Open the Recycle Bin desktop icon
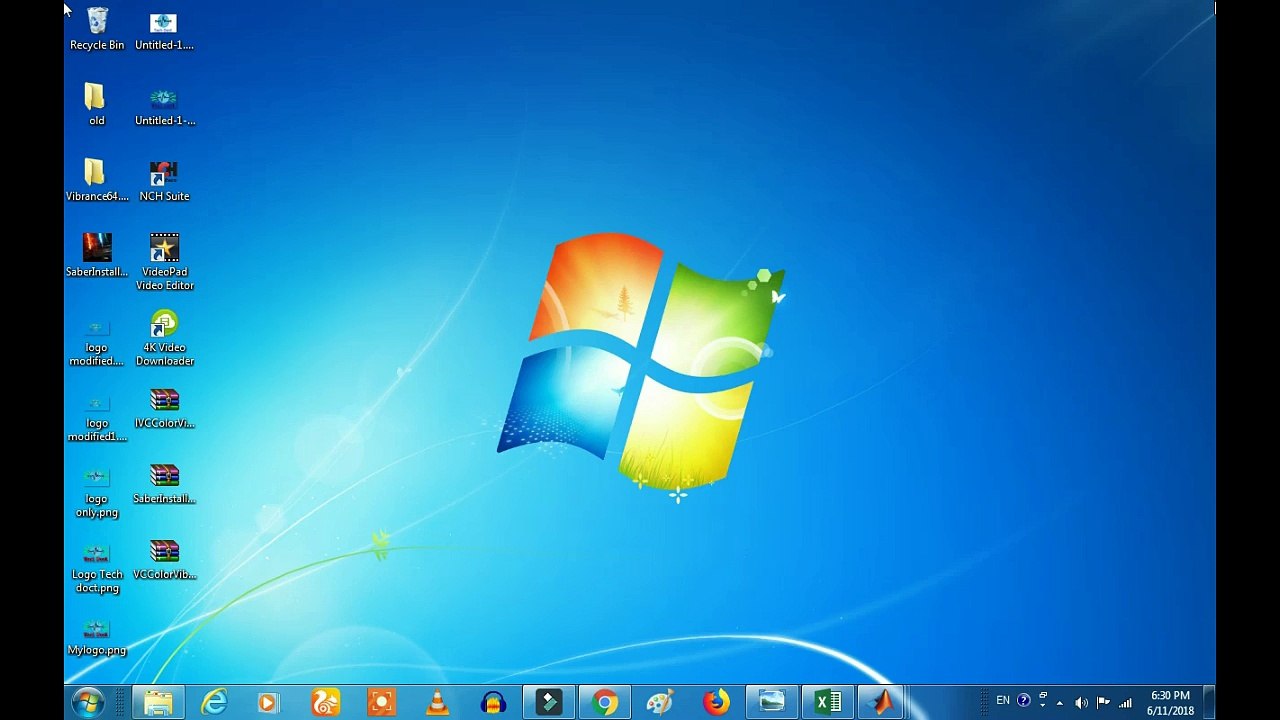This screenshot has width=1280, height=720. (97, 29)
